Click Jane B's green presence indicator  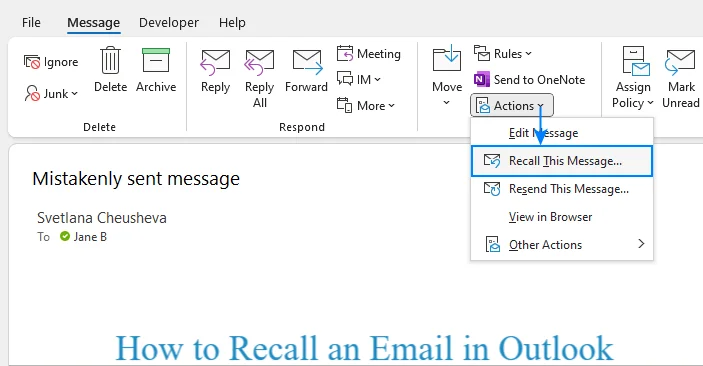pyautogui.click(x=65, y=236)
